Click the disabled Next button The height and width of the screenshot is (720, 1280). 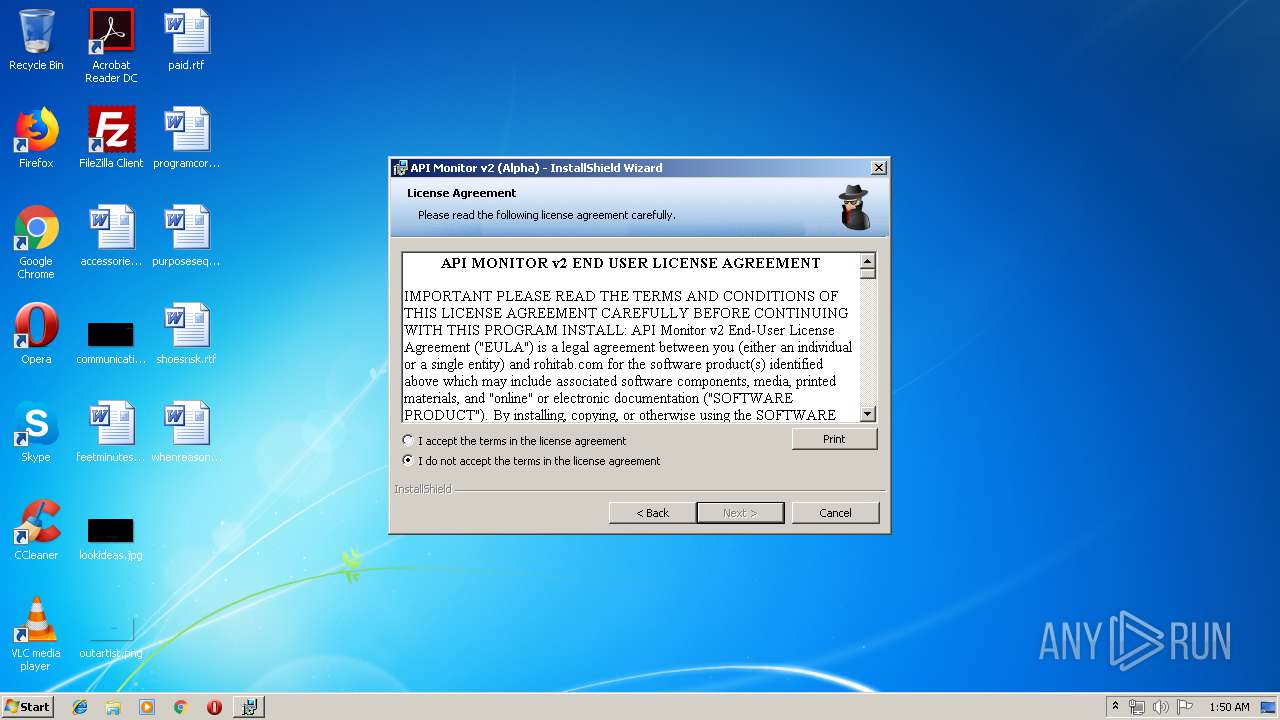740,513
